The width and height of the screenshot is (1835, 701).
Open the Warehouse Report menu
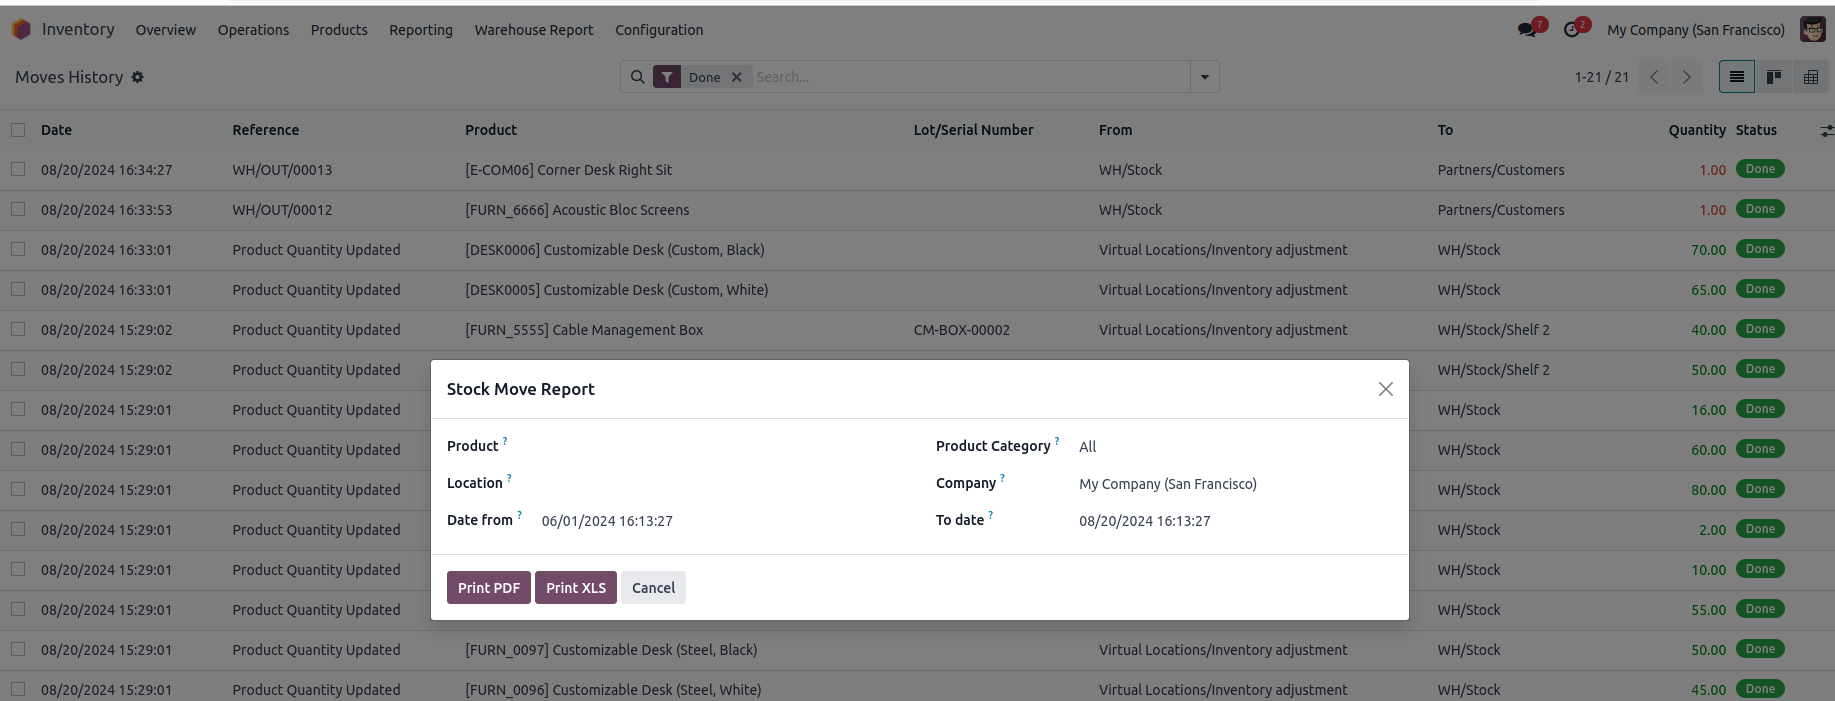point(534,30)
